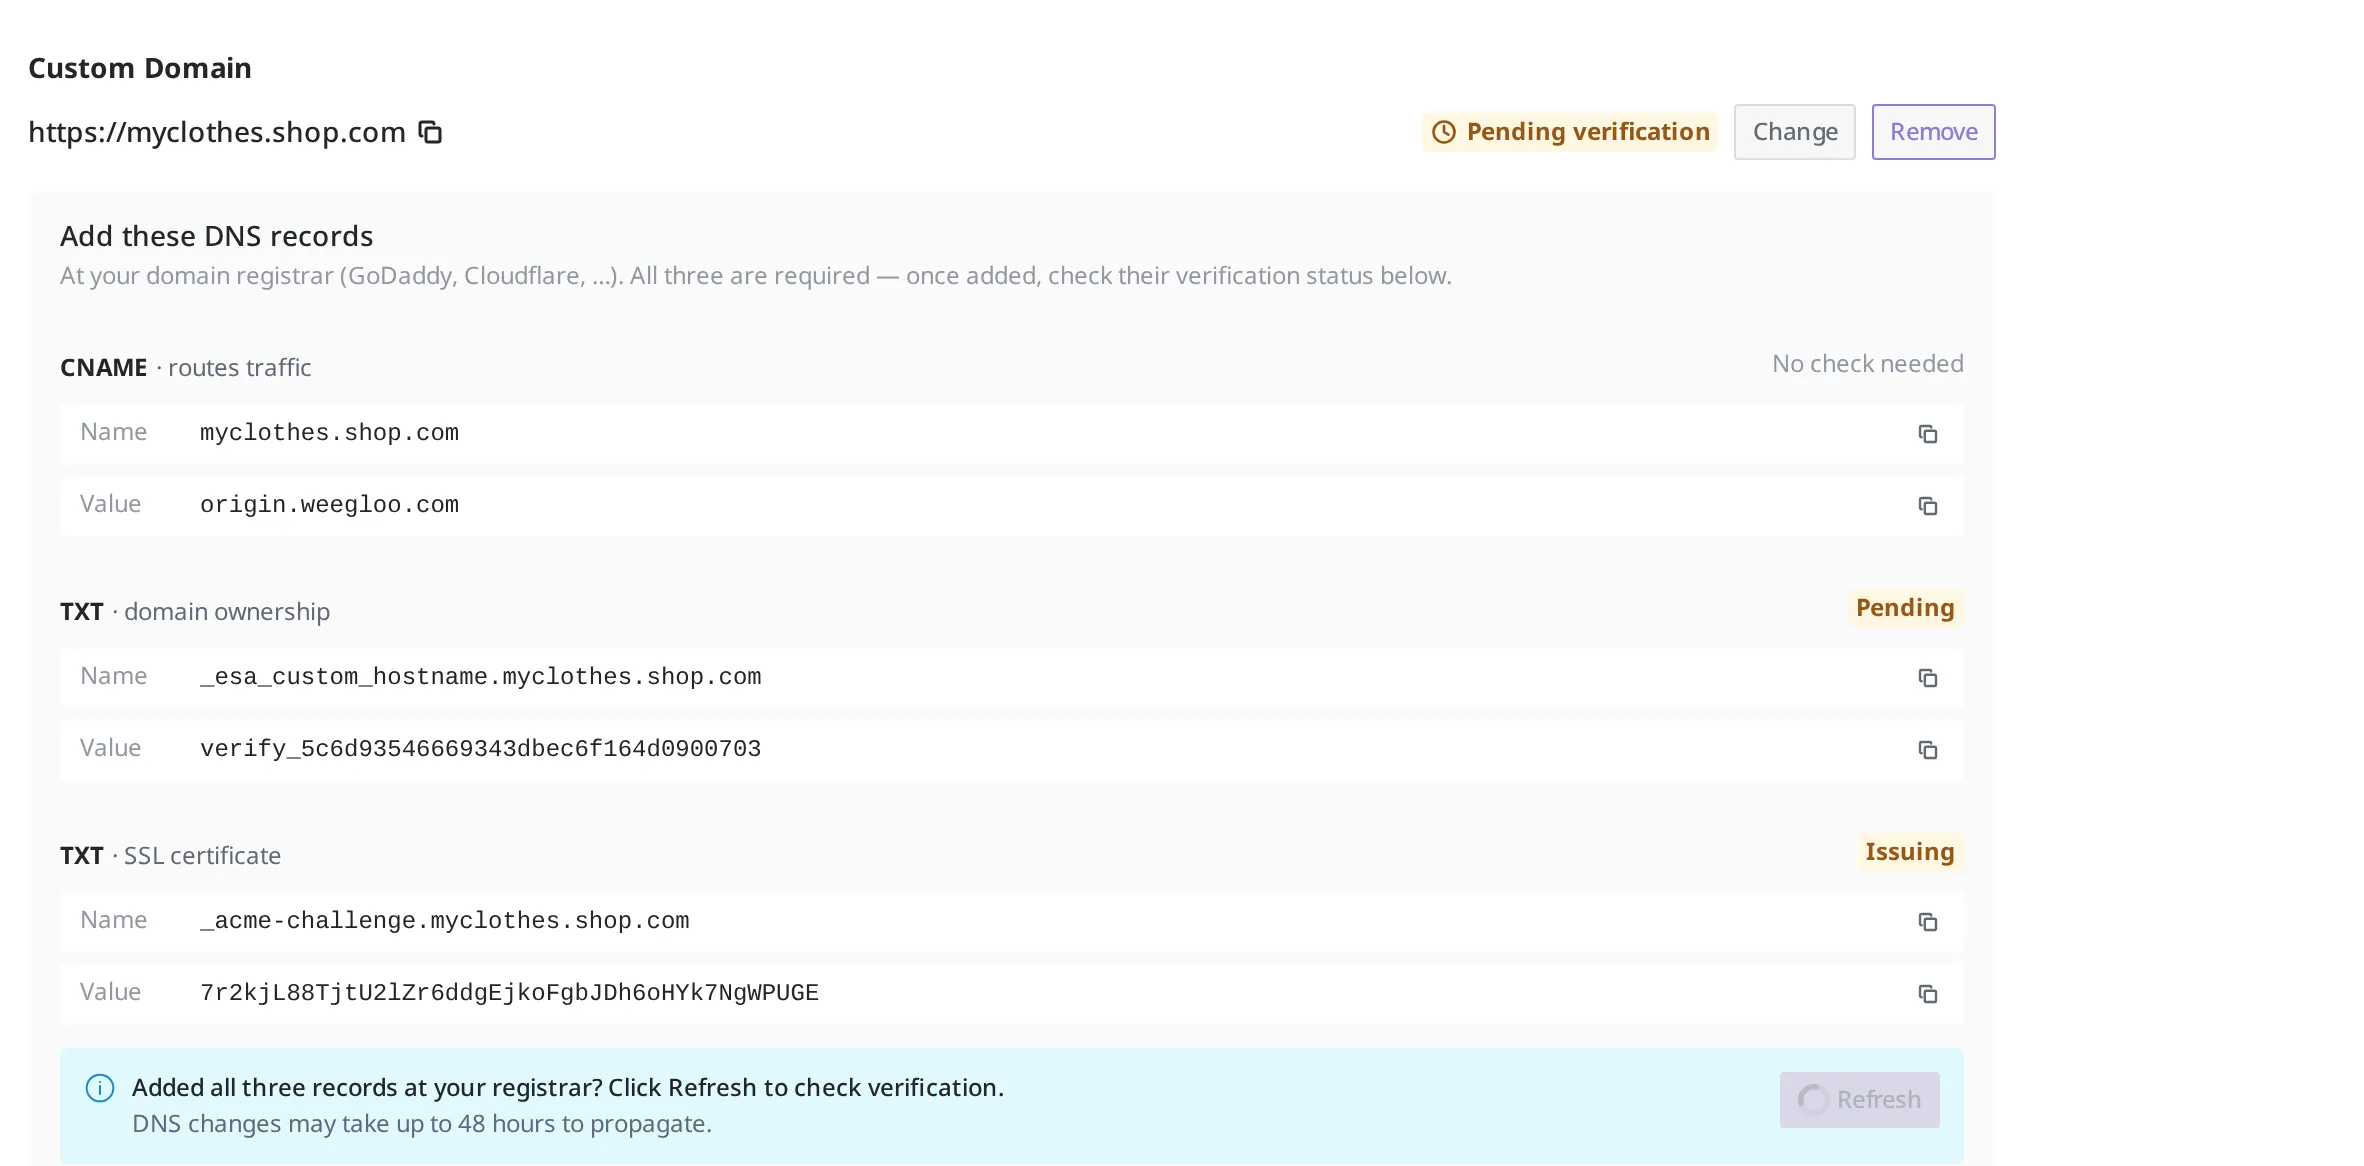Copy the custom domain URL https://myclothes.shop.com
This screenshot has width=2364, height=1166.
pyautogui.click(x=430, y=132)
